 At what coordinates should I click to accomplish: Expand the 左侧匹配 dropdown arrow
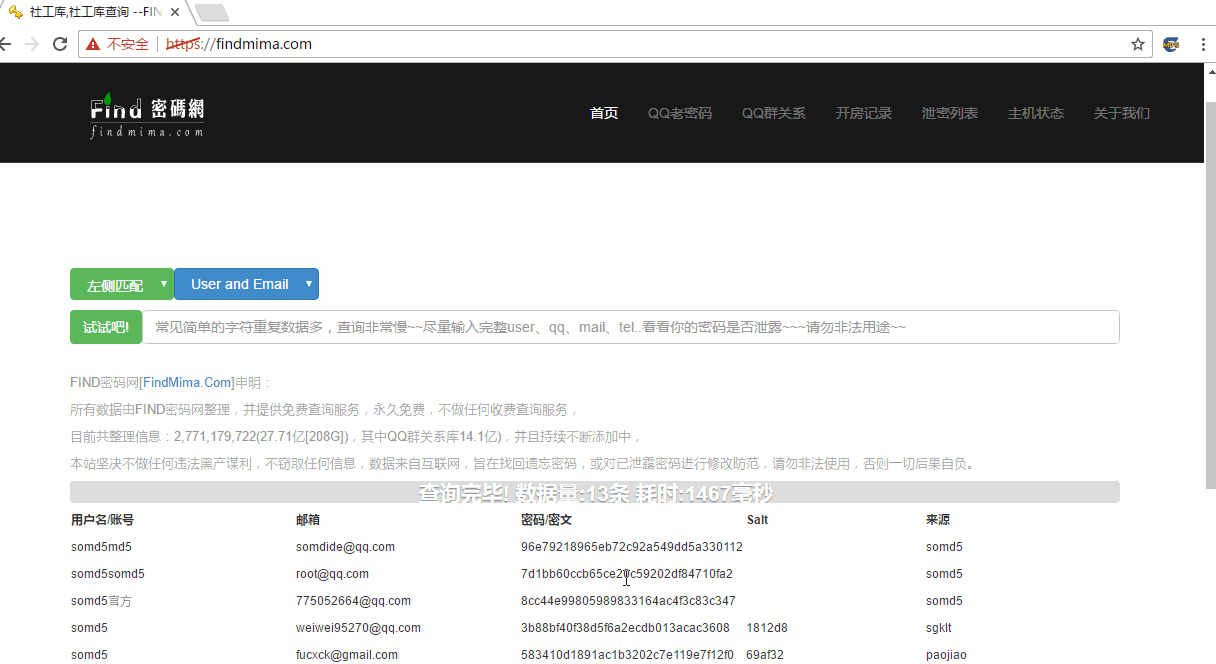pyautogui.click(x=165, y=284)
